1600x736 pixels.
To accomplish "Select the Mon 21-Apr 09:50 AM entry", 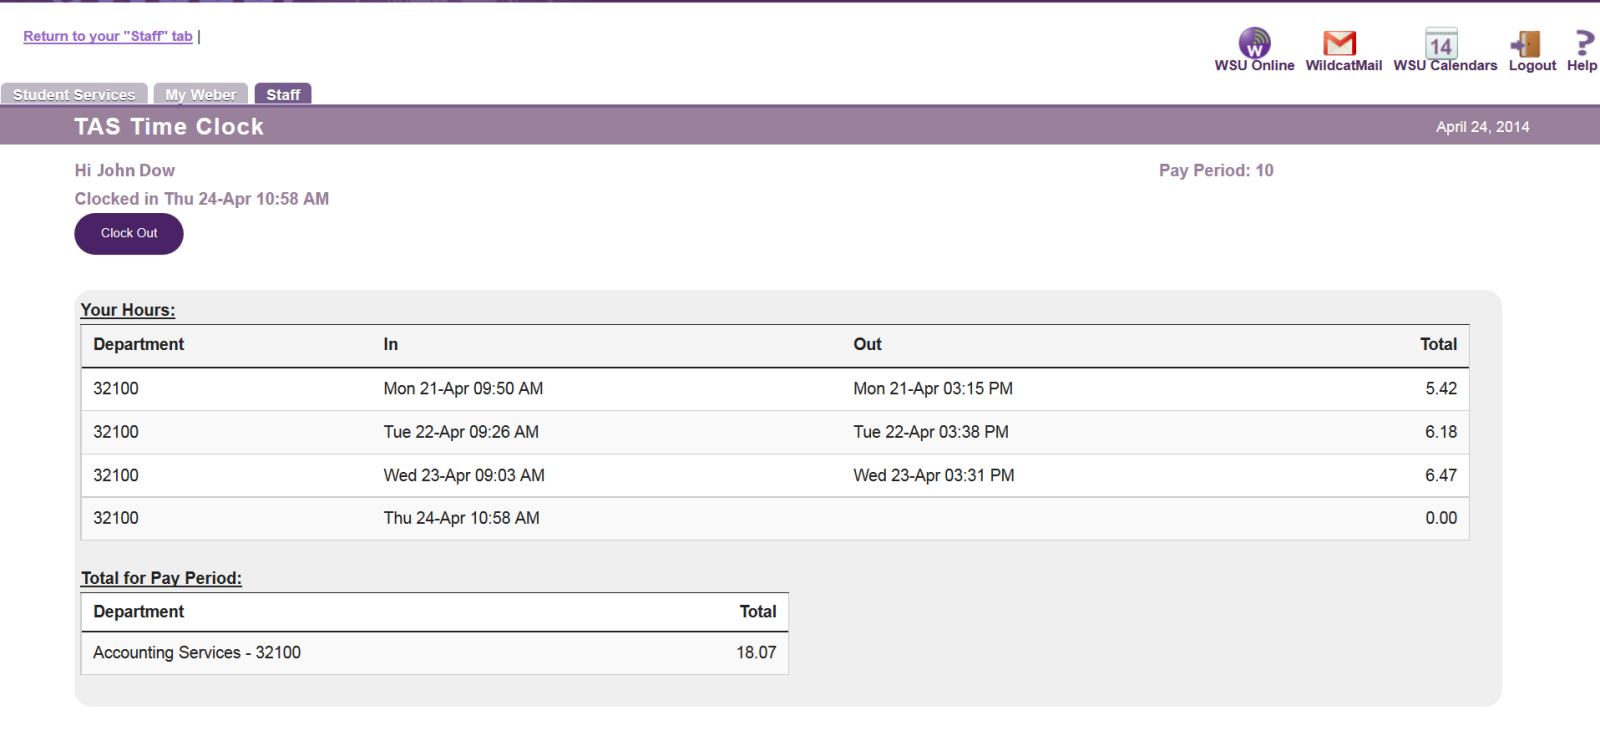I will coord(463,388).
